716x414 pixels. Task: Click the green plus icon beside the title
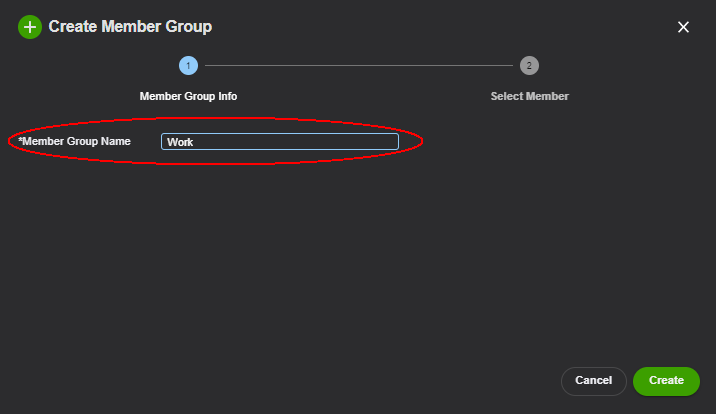coord(30,27)
